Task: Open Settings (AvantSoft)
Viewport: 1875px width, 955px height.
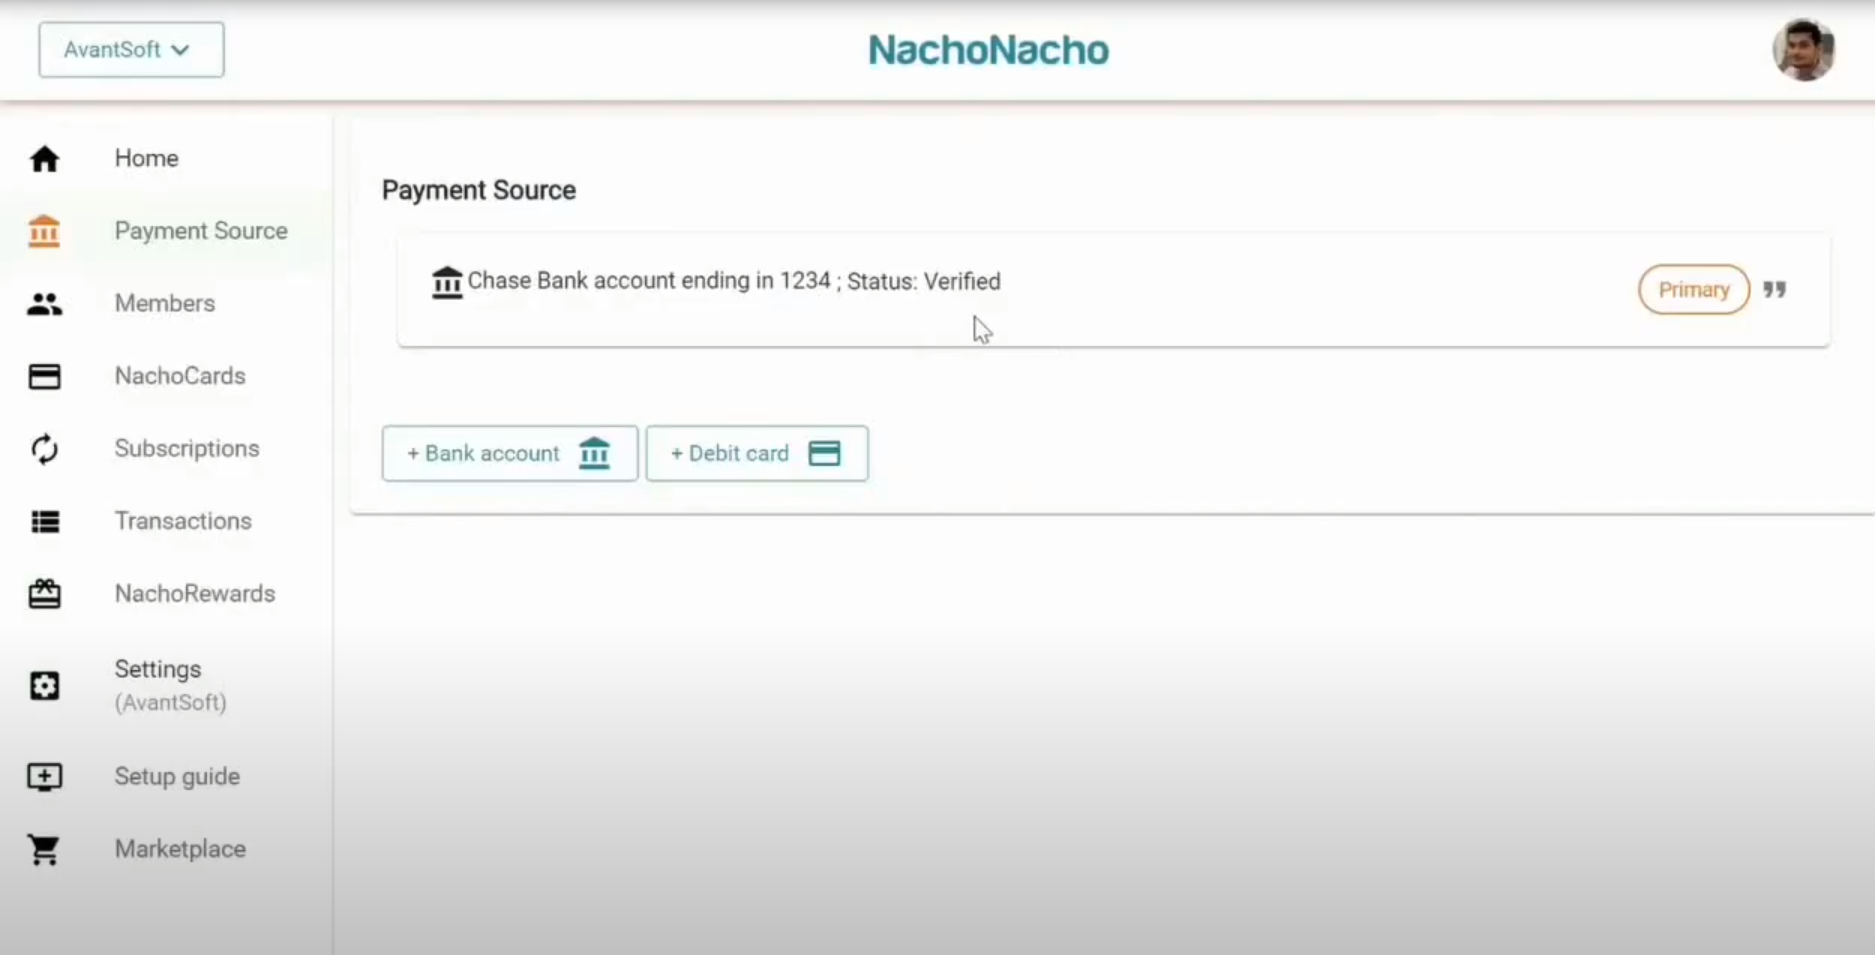Action: coord(170,685)
